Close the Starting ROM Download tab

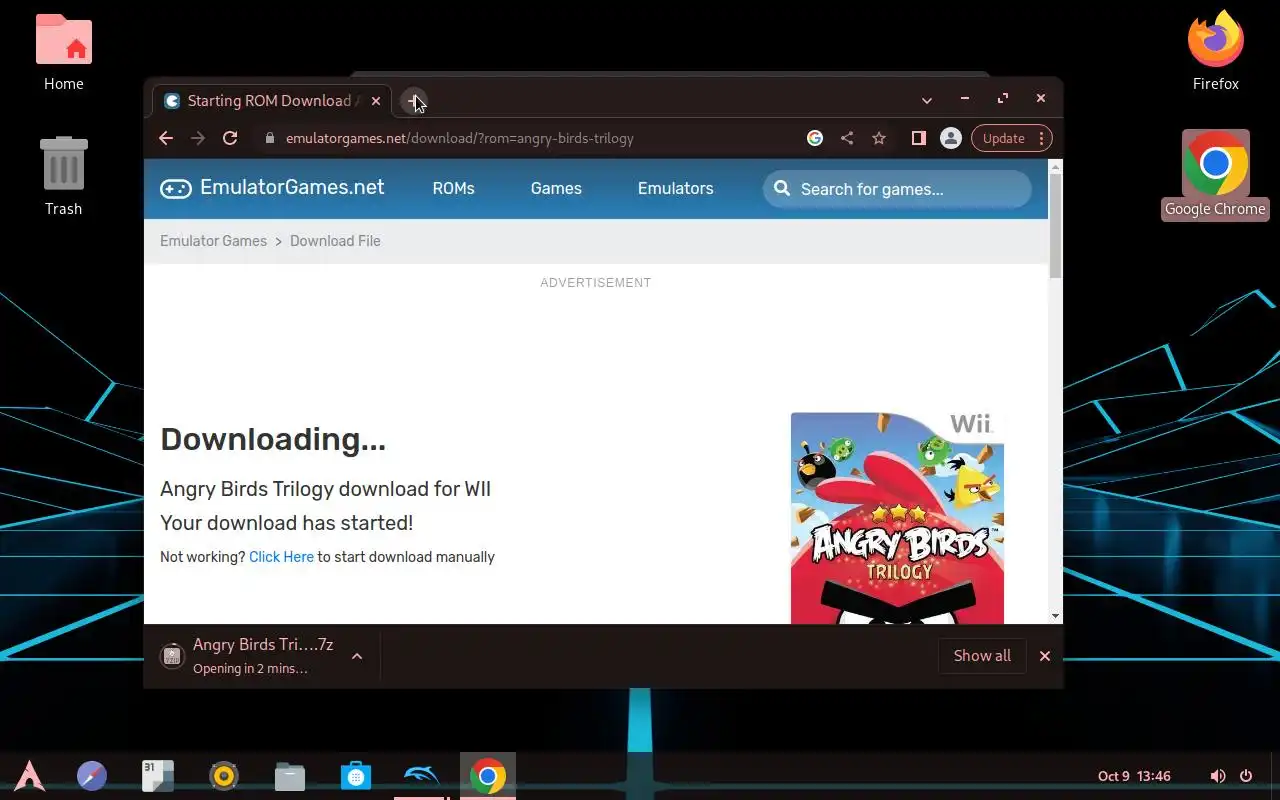(x=376, y=101)
